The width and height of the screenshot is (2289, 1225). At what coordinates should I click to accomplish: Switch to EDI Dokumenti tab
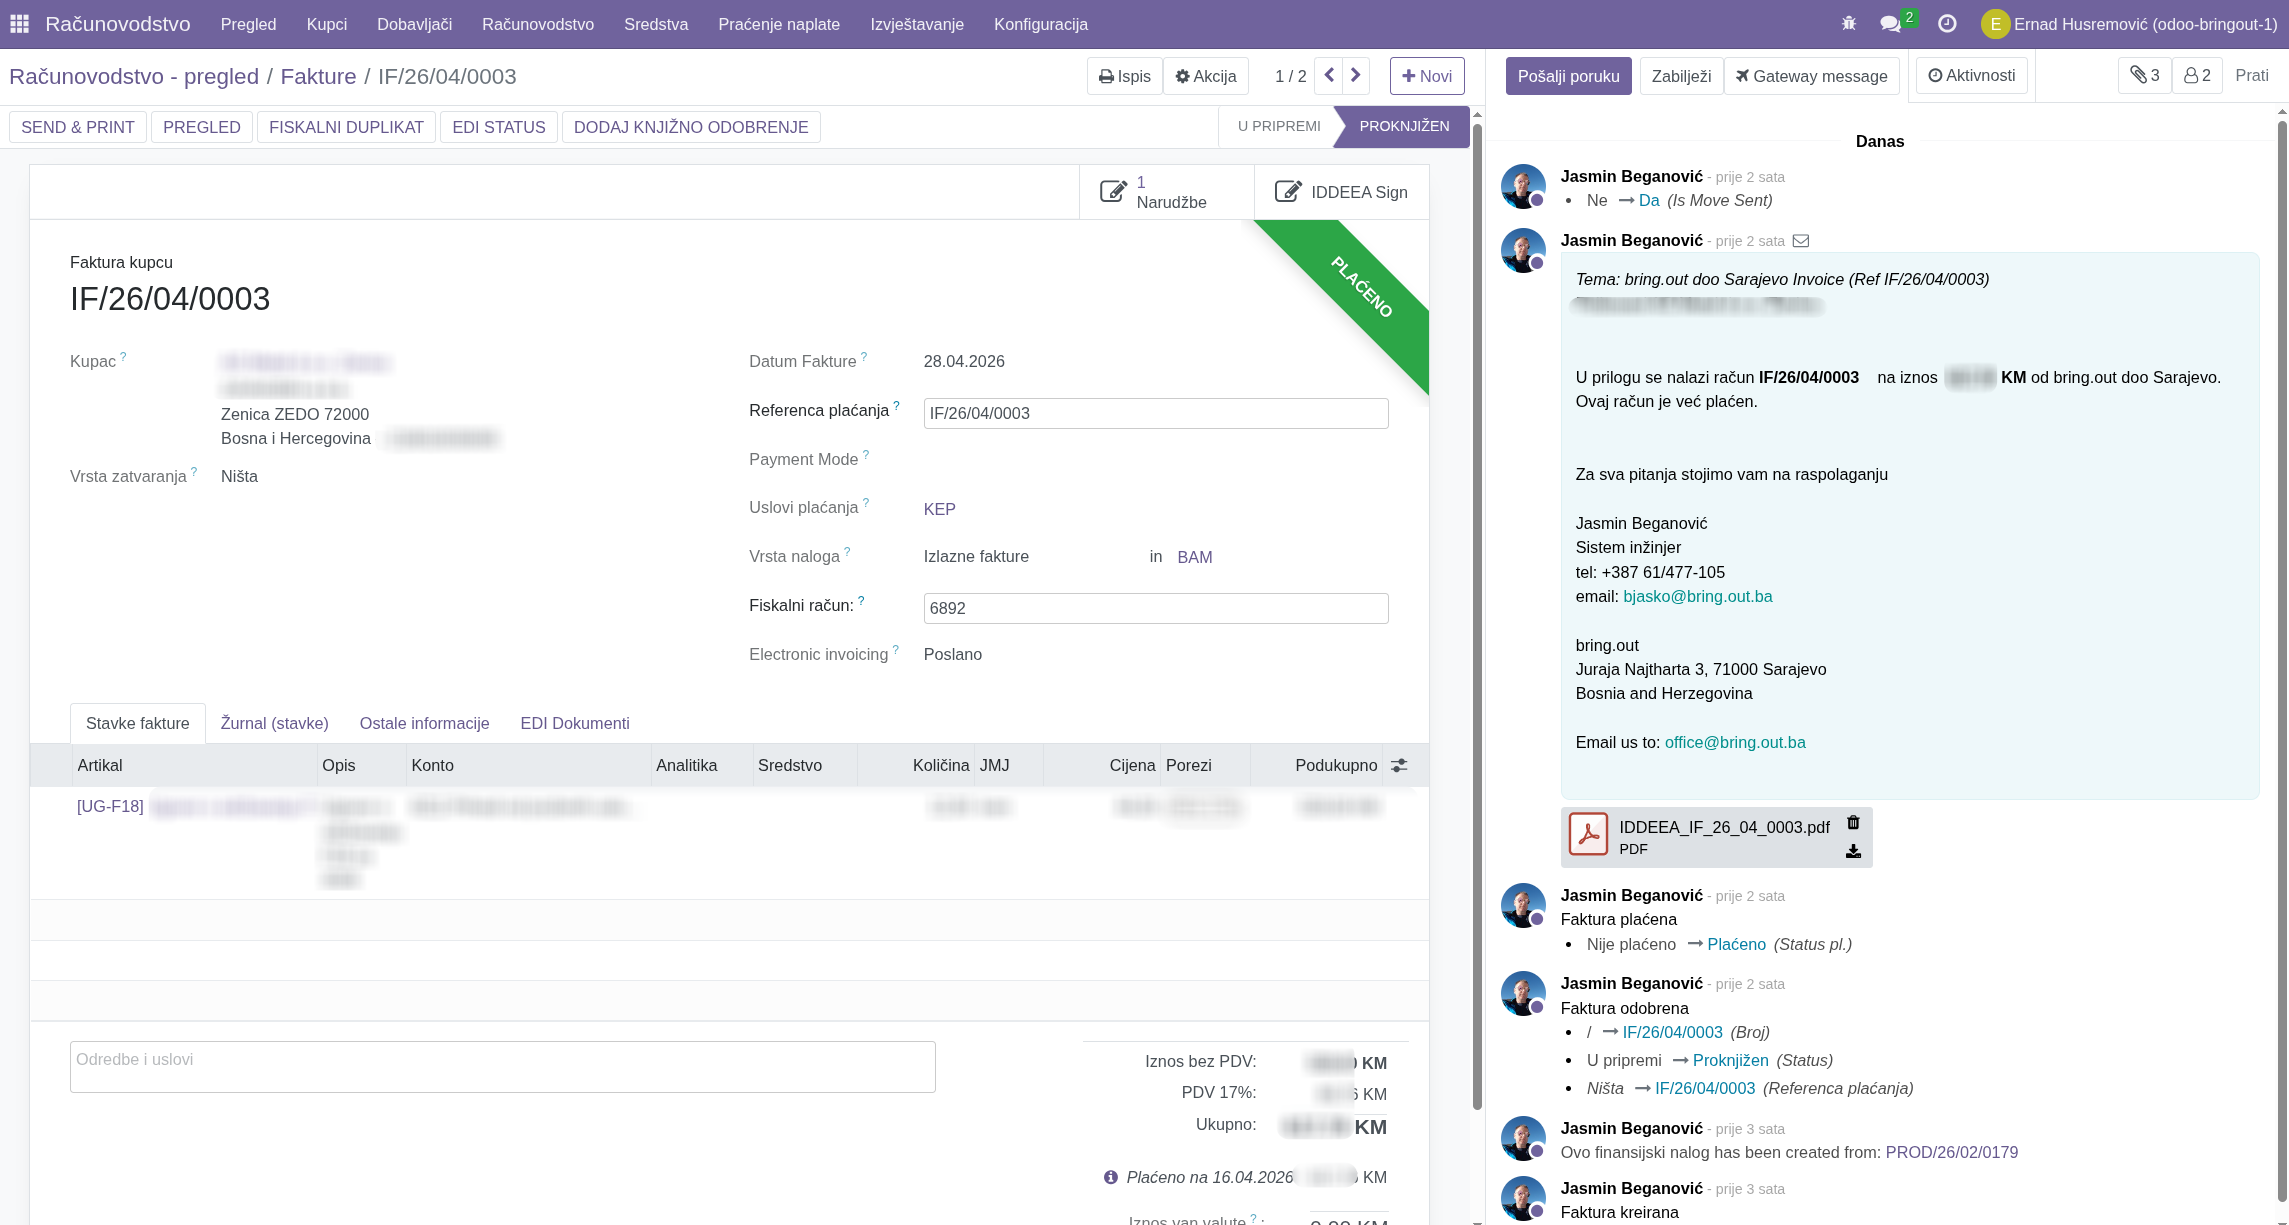pyautogui.click(x=575, y=723)
